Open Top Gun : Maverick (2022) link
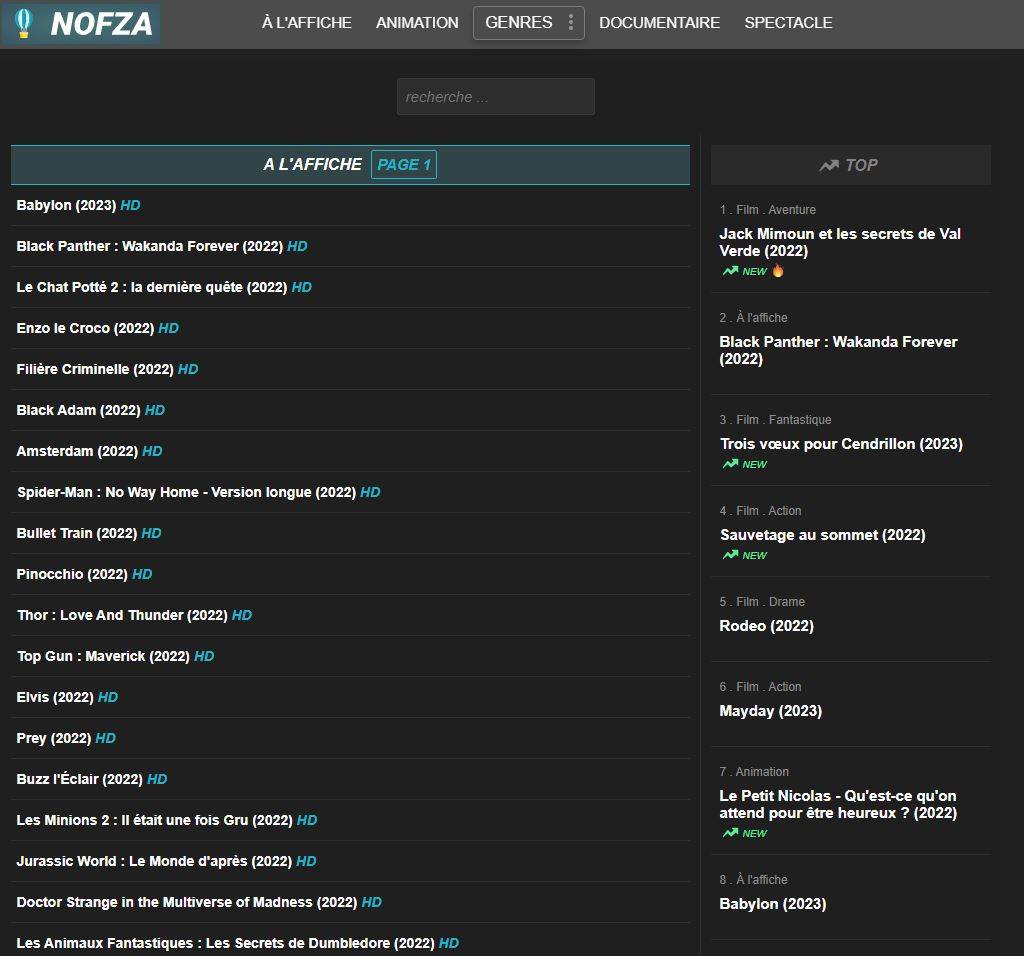This screenshot has height=956, width=1024. [103, 656]
